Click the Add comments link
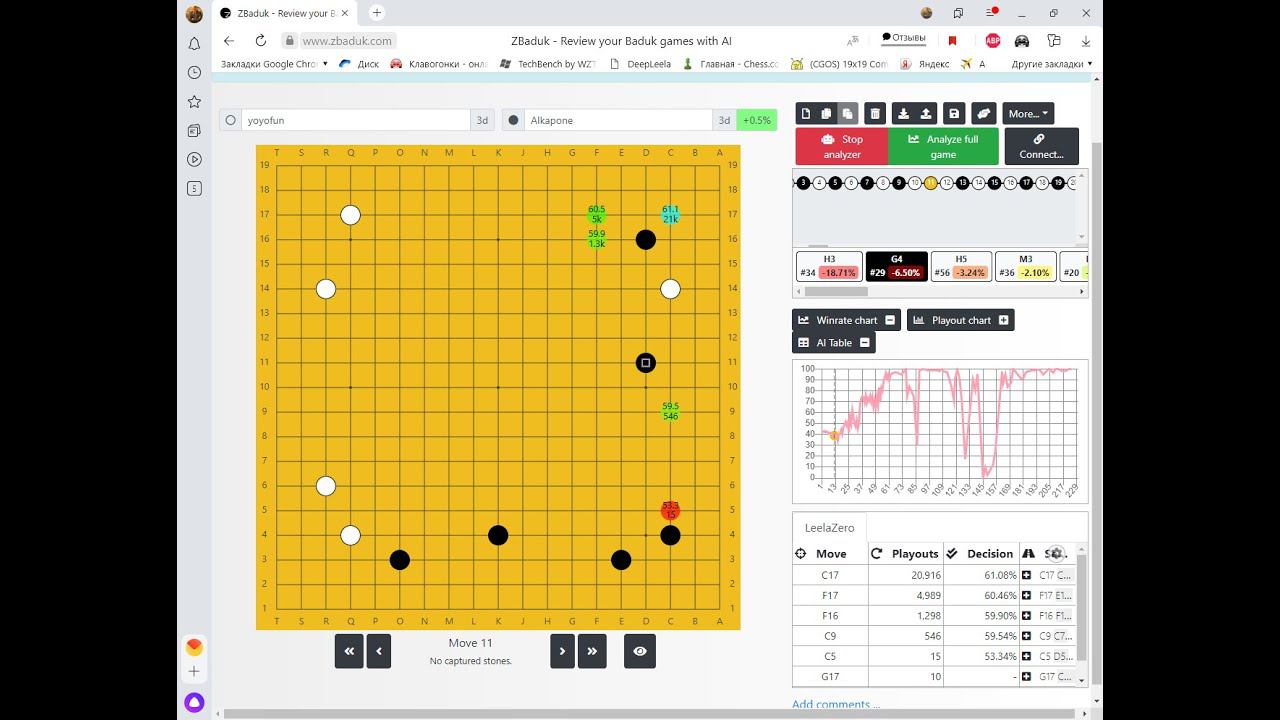 (836, 704)
